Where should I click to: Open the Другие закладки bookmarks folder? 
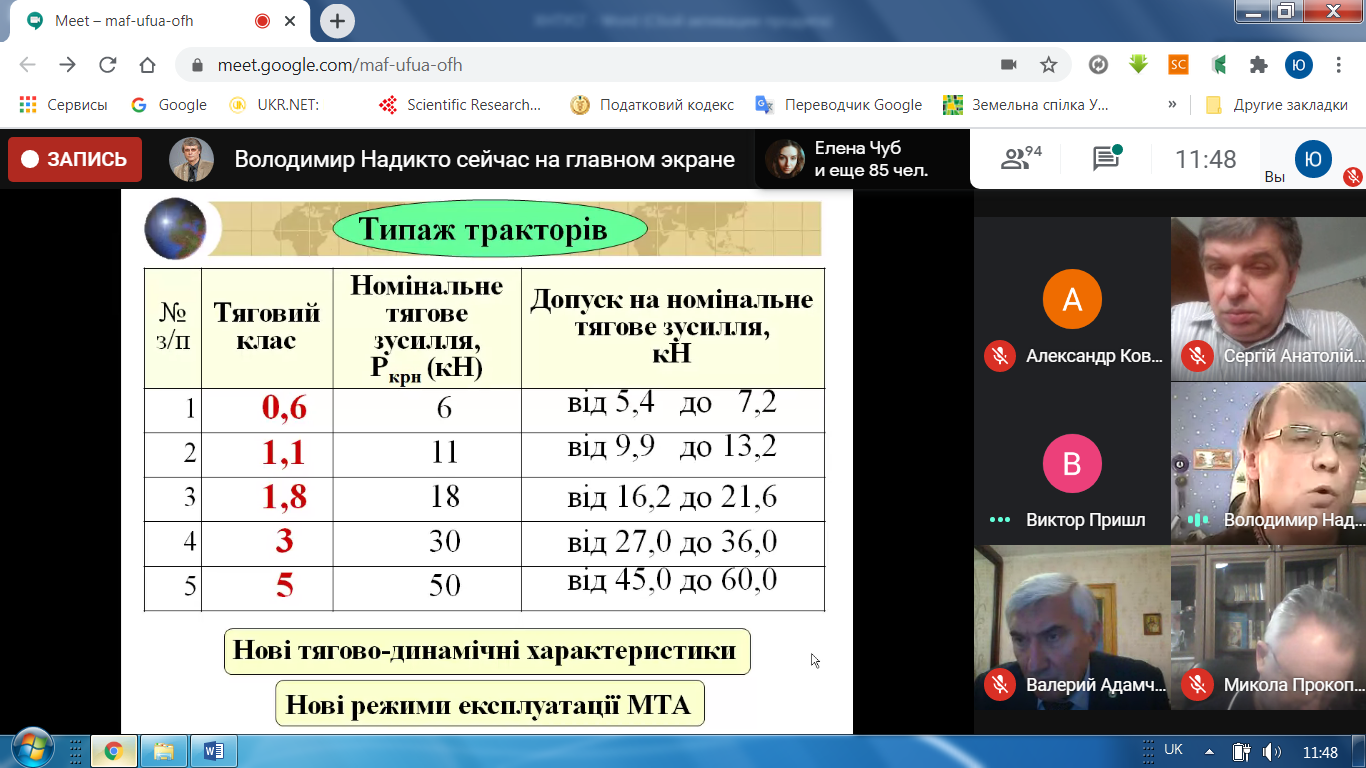click(1276, 104)
